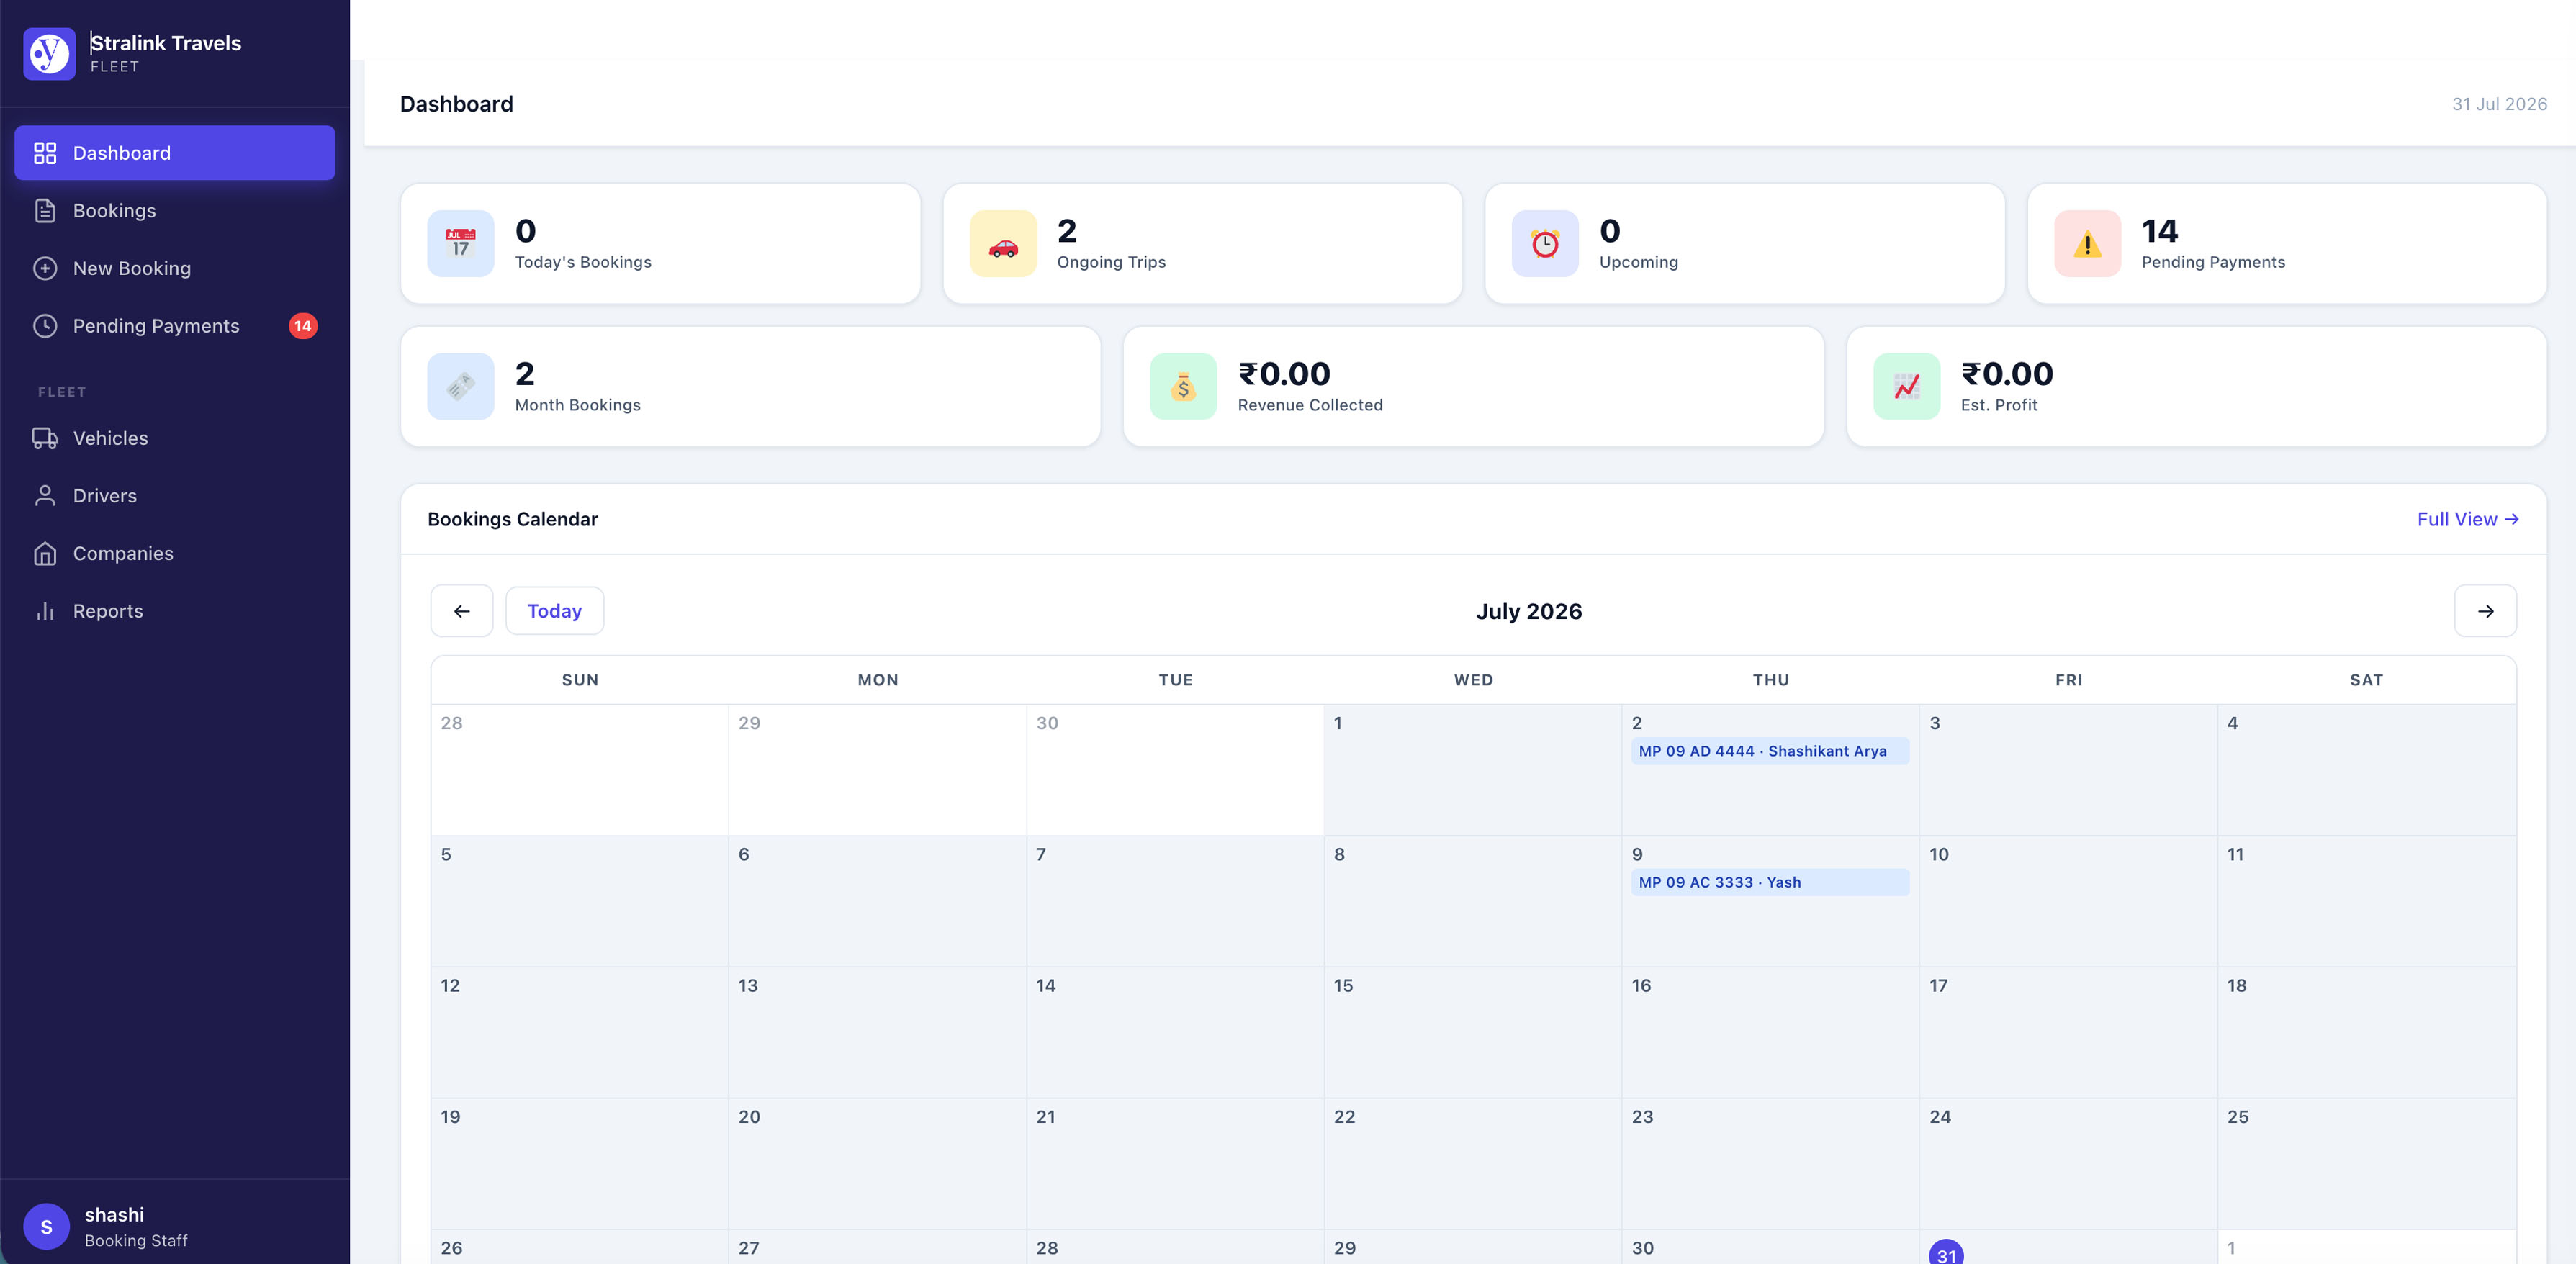Screen dimensions: 2576x1264
Task: Open the MP 09 AD 4444 Shashikant Arya booking
Action: pos(1770,751)
